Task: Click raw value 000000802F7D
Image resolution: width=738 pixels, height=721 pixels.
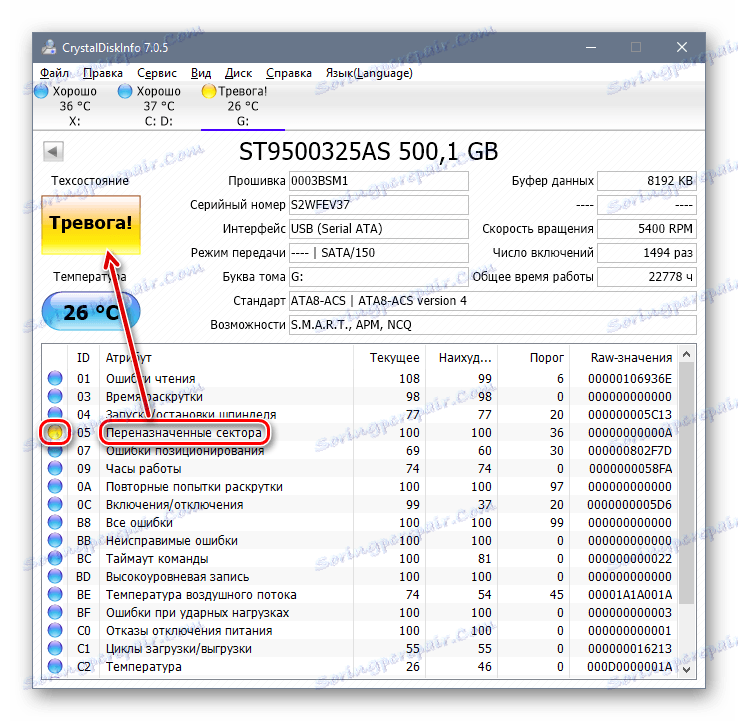Action: [630, 451]
